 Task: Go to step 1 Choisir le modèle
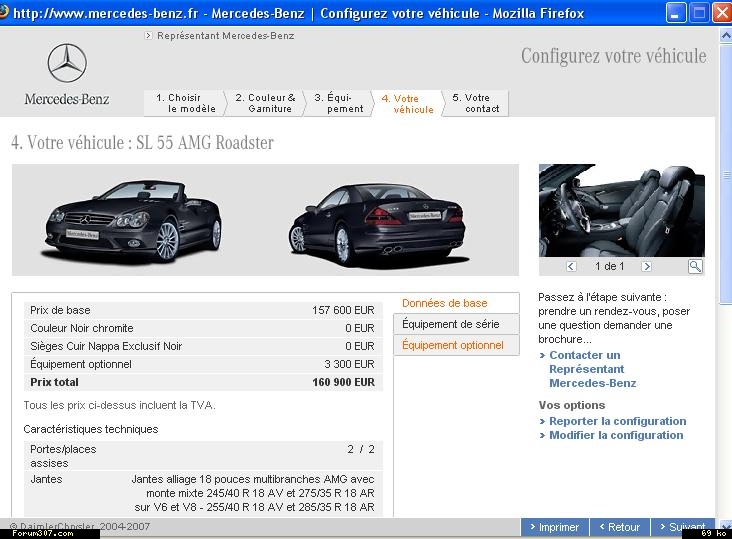[x=186, y=103]
